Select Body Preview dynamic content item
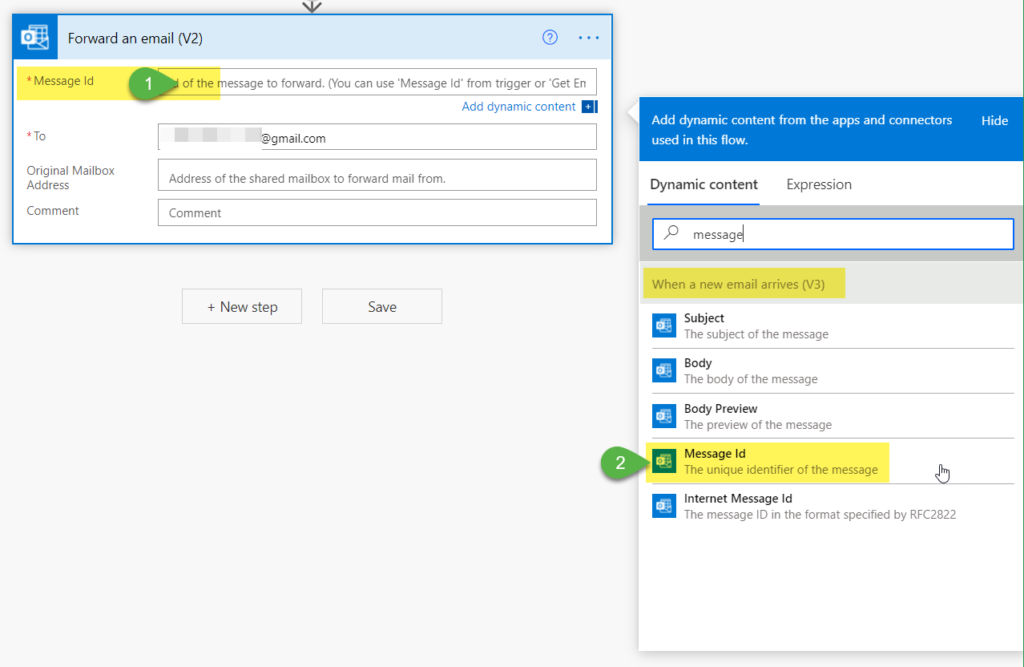 833,415
